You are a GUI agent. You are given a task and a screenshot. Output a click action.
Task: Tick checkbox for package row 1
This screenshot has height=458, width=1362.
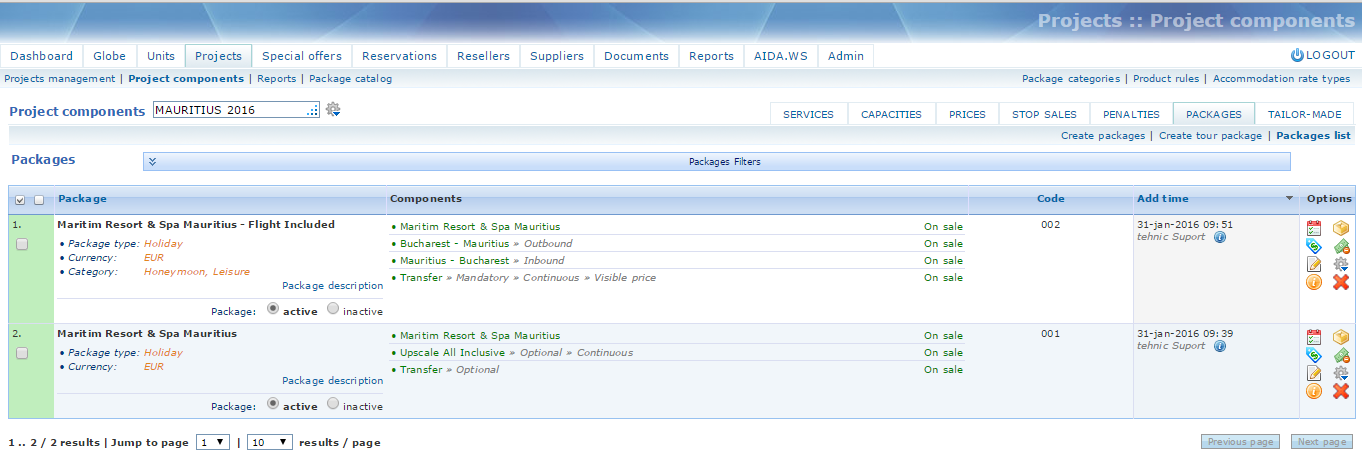coord(22,244)
